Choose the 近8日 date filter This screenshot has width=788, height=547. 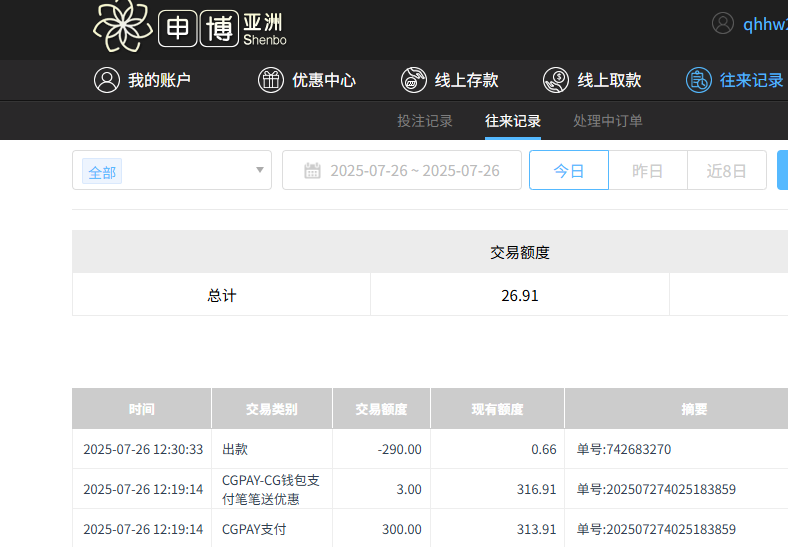tap(726, 171)
